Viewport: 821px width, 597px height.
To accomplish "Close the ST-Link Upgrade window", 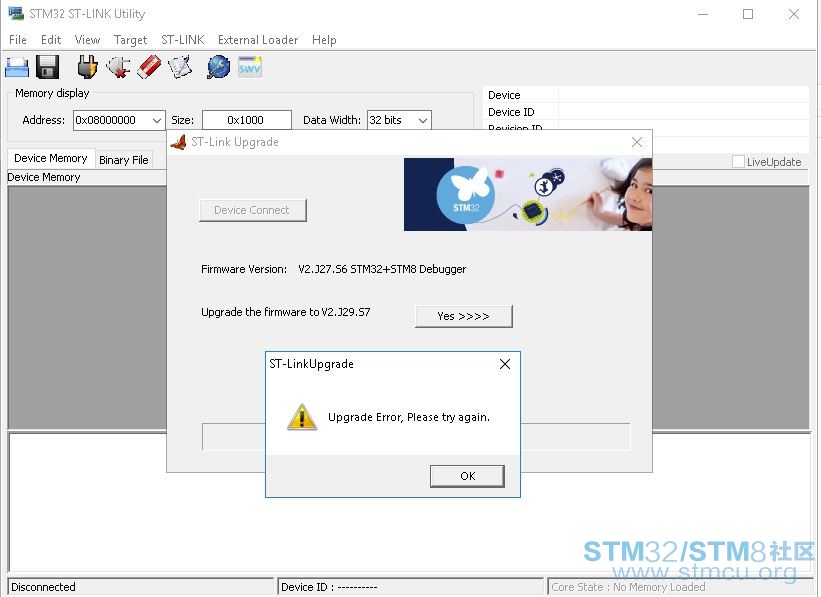I will coord(637,142).
